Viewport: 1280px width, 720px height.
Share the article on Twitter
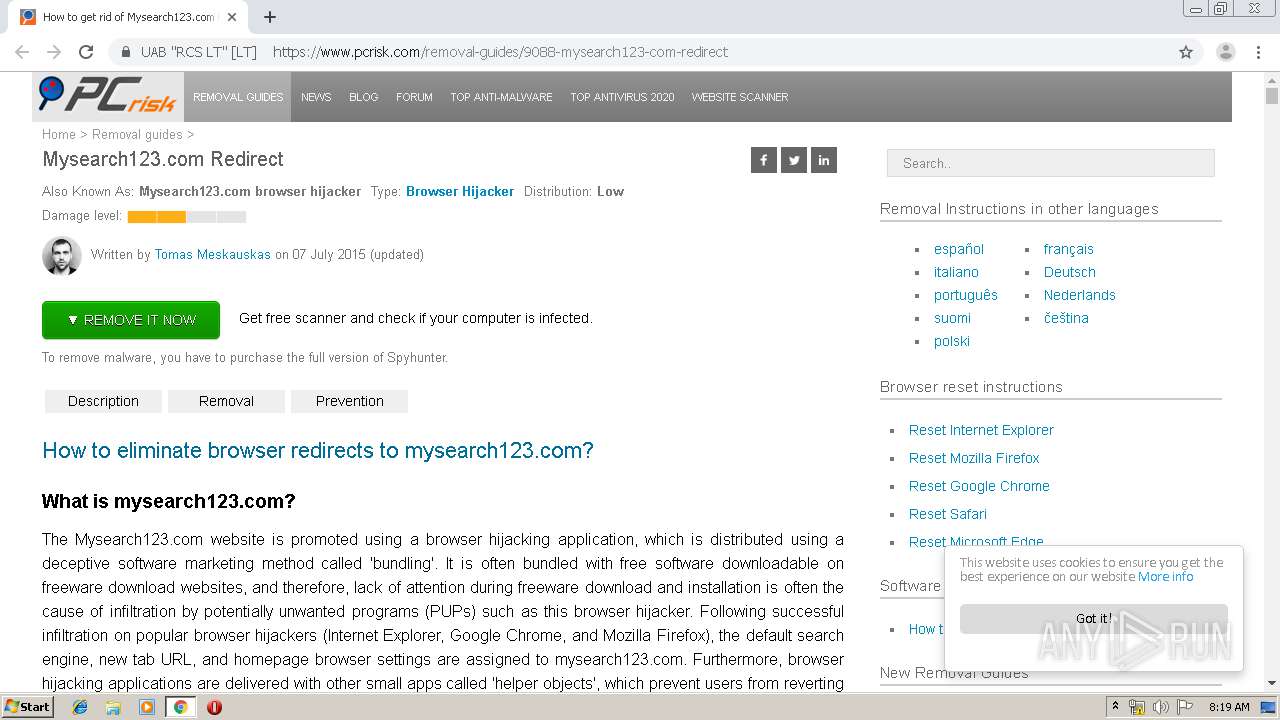794,160
